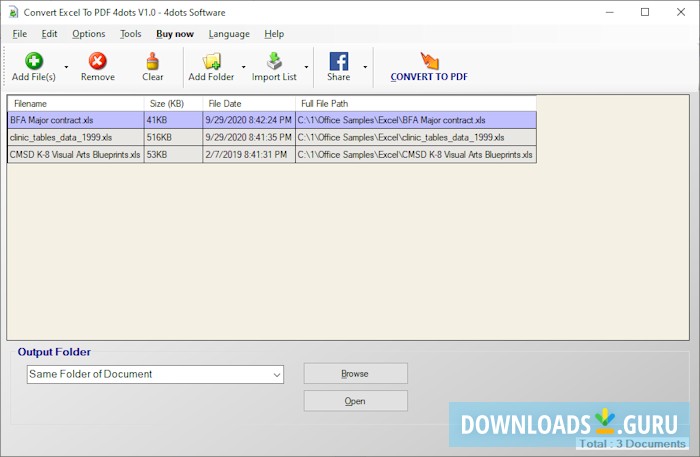Click the full path of clinic_tables_data_1999.xls
Image resolution: width=700 pixels, height=457 pixels.
click(416, 137)
